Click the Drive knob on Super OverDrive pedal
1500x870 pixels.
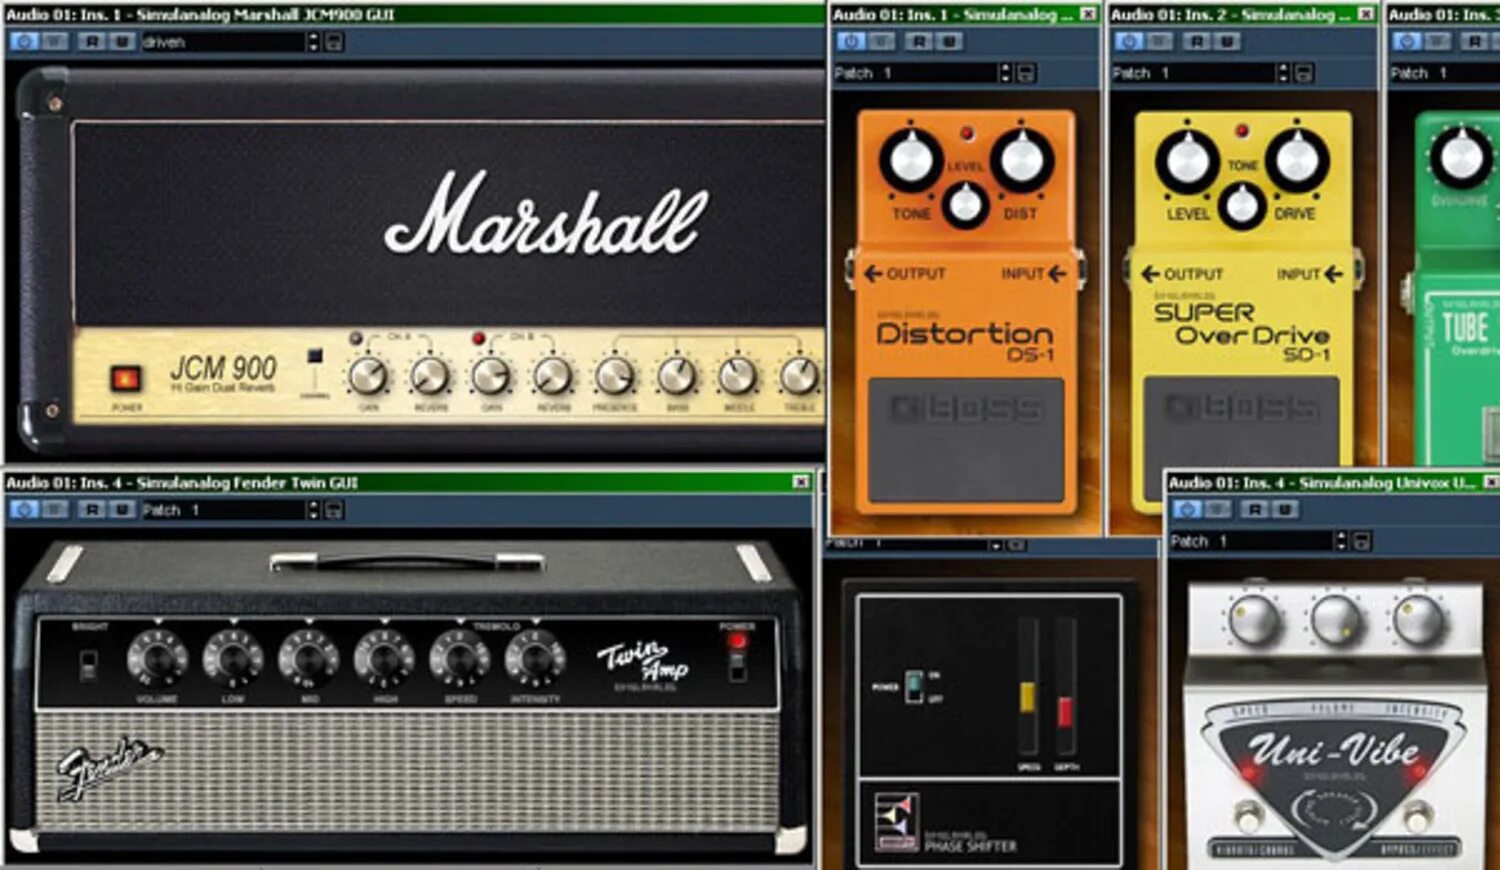(x=1297, y=160)
